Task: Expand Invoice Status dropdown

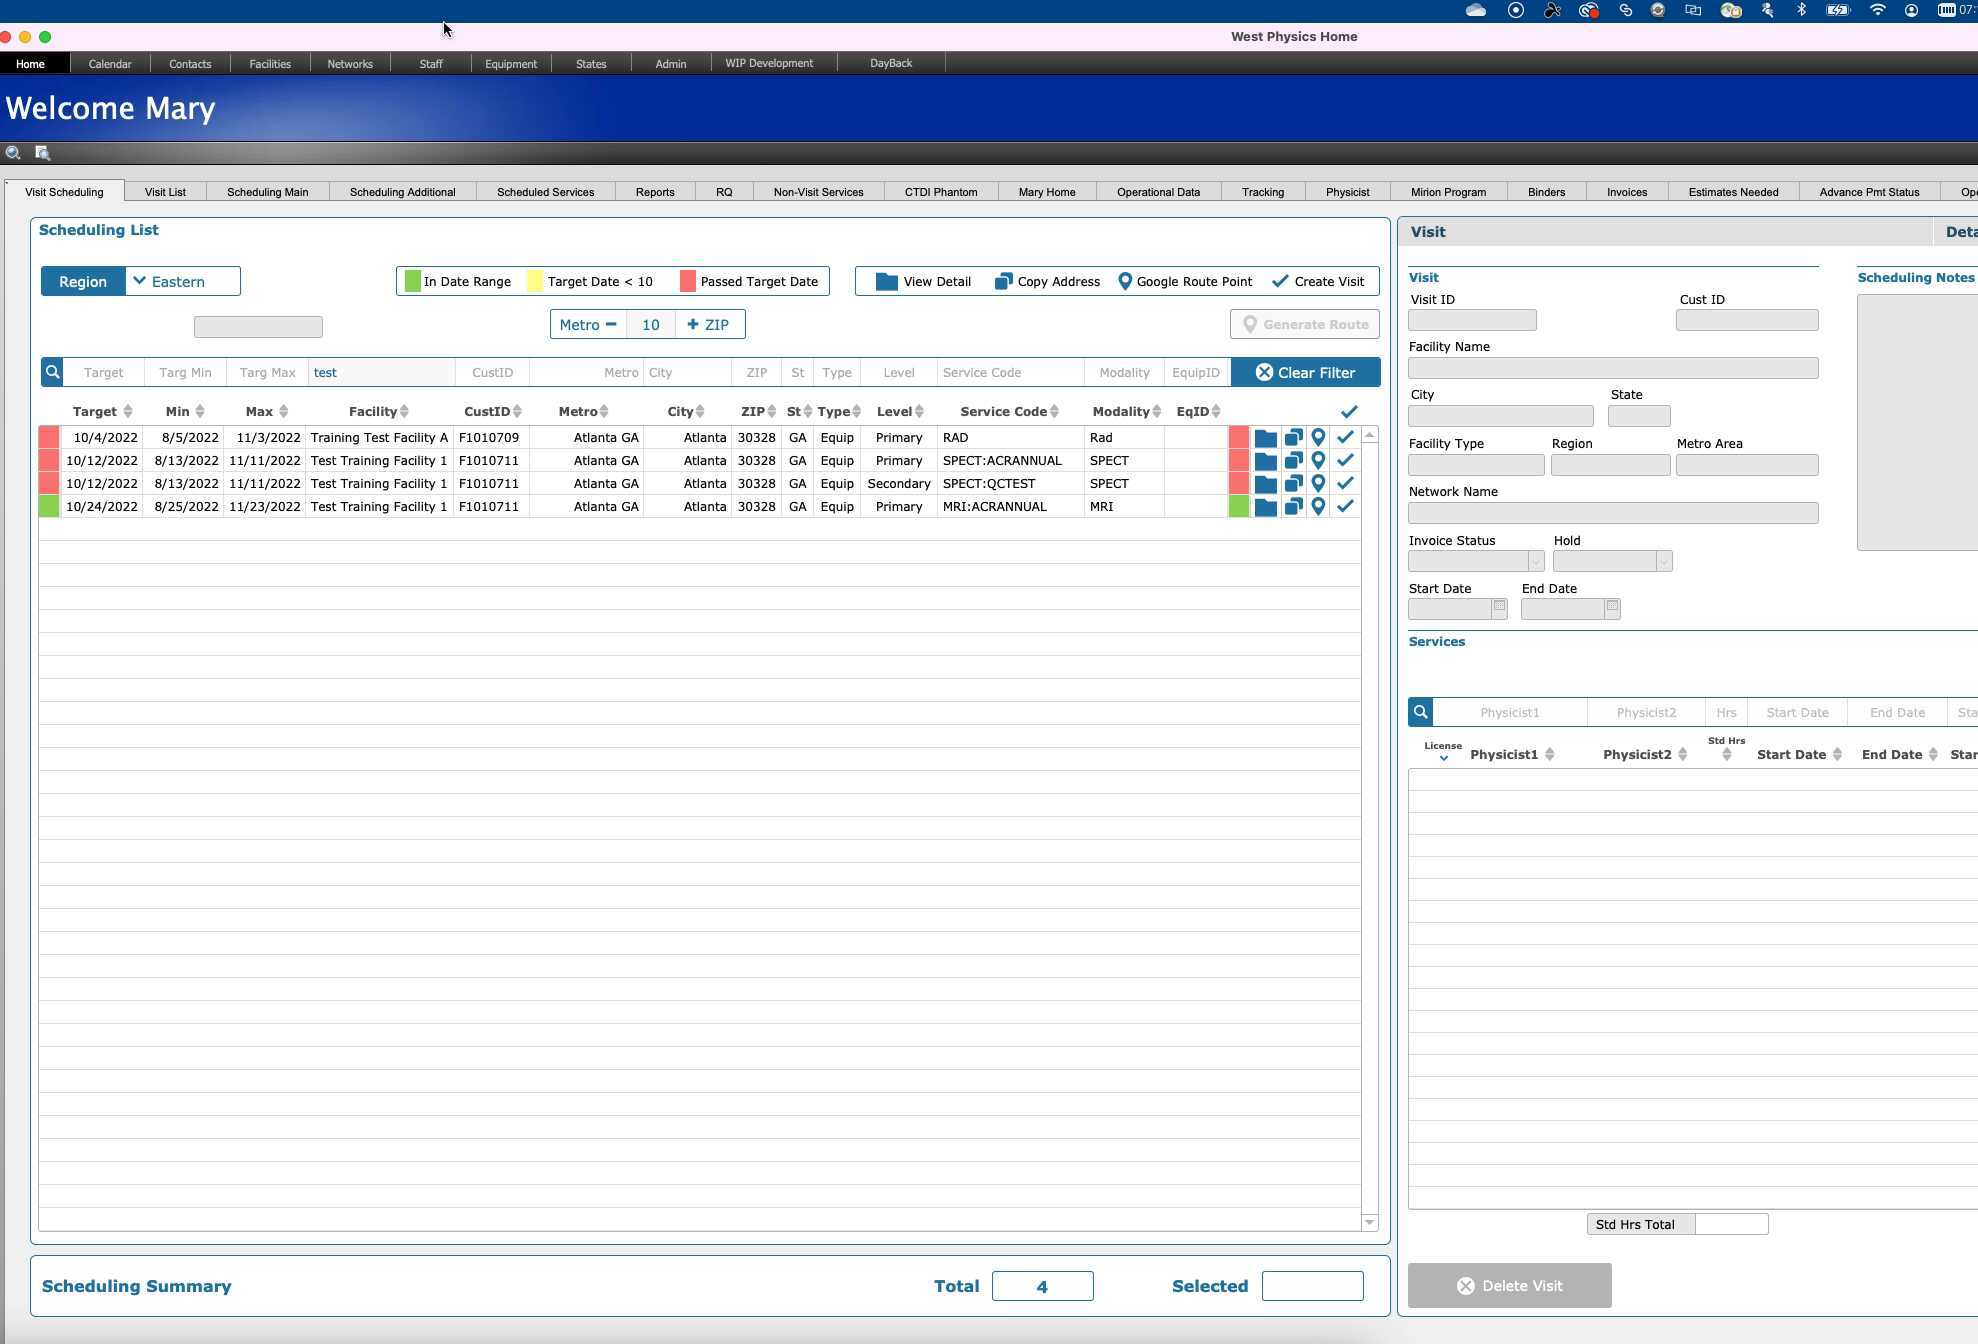Action: (1535, 562)
